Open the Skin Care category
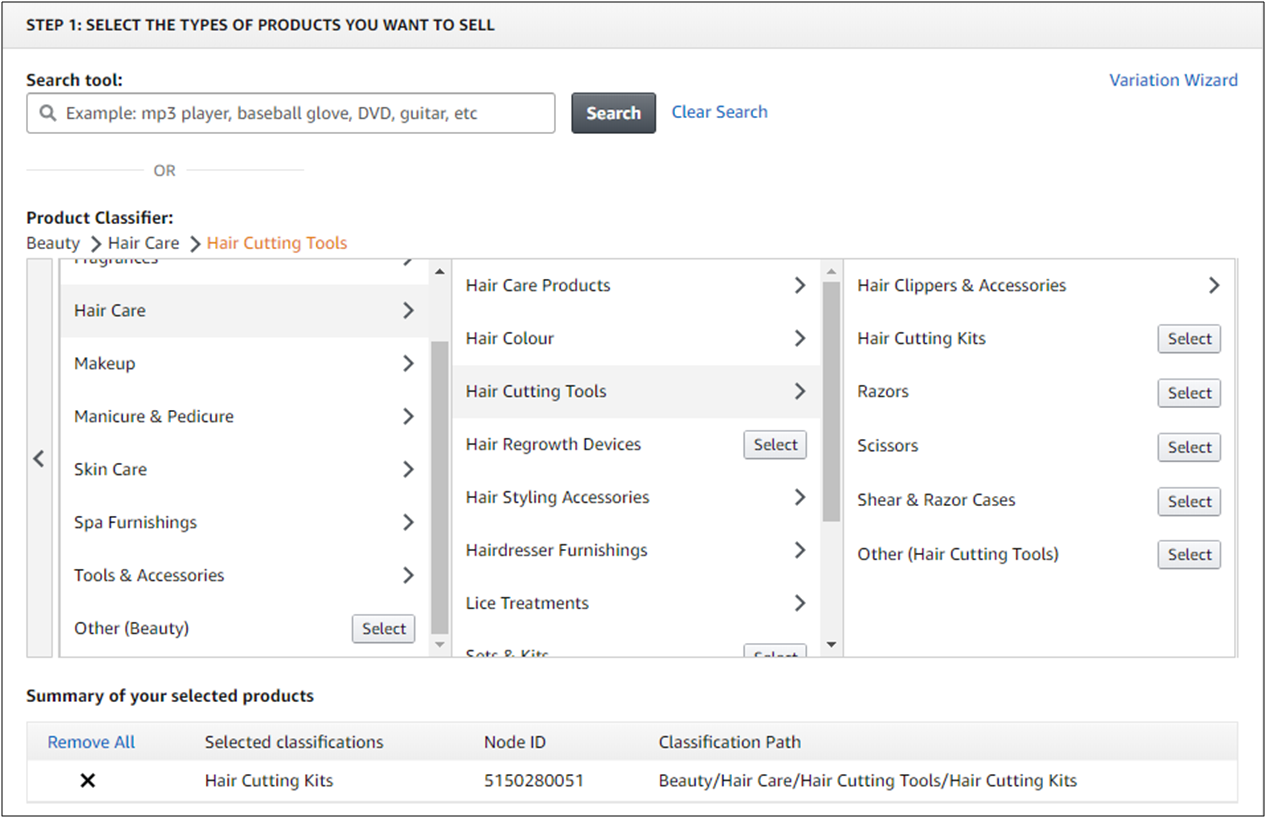 (110, 470)
